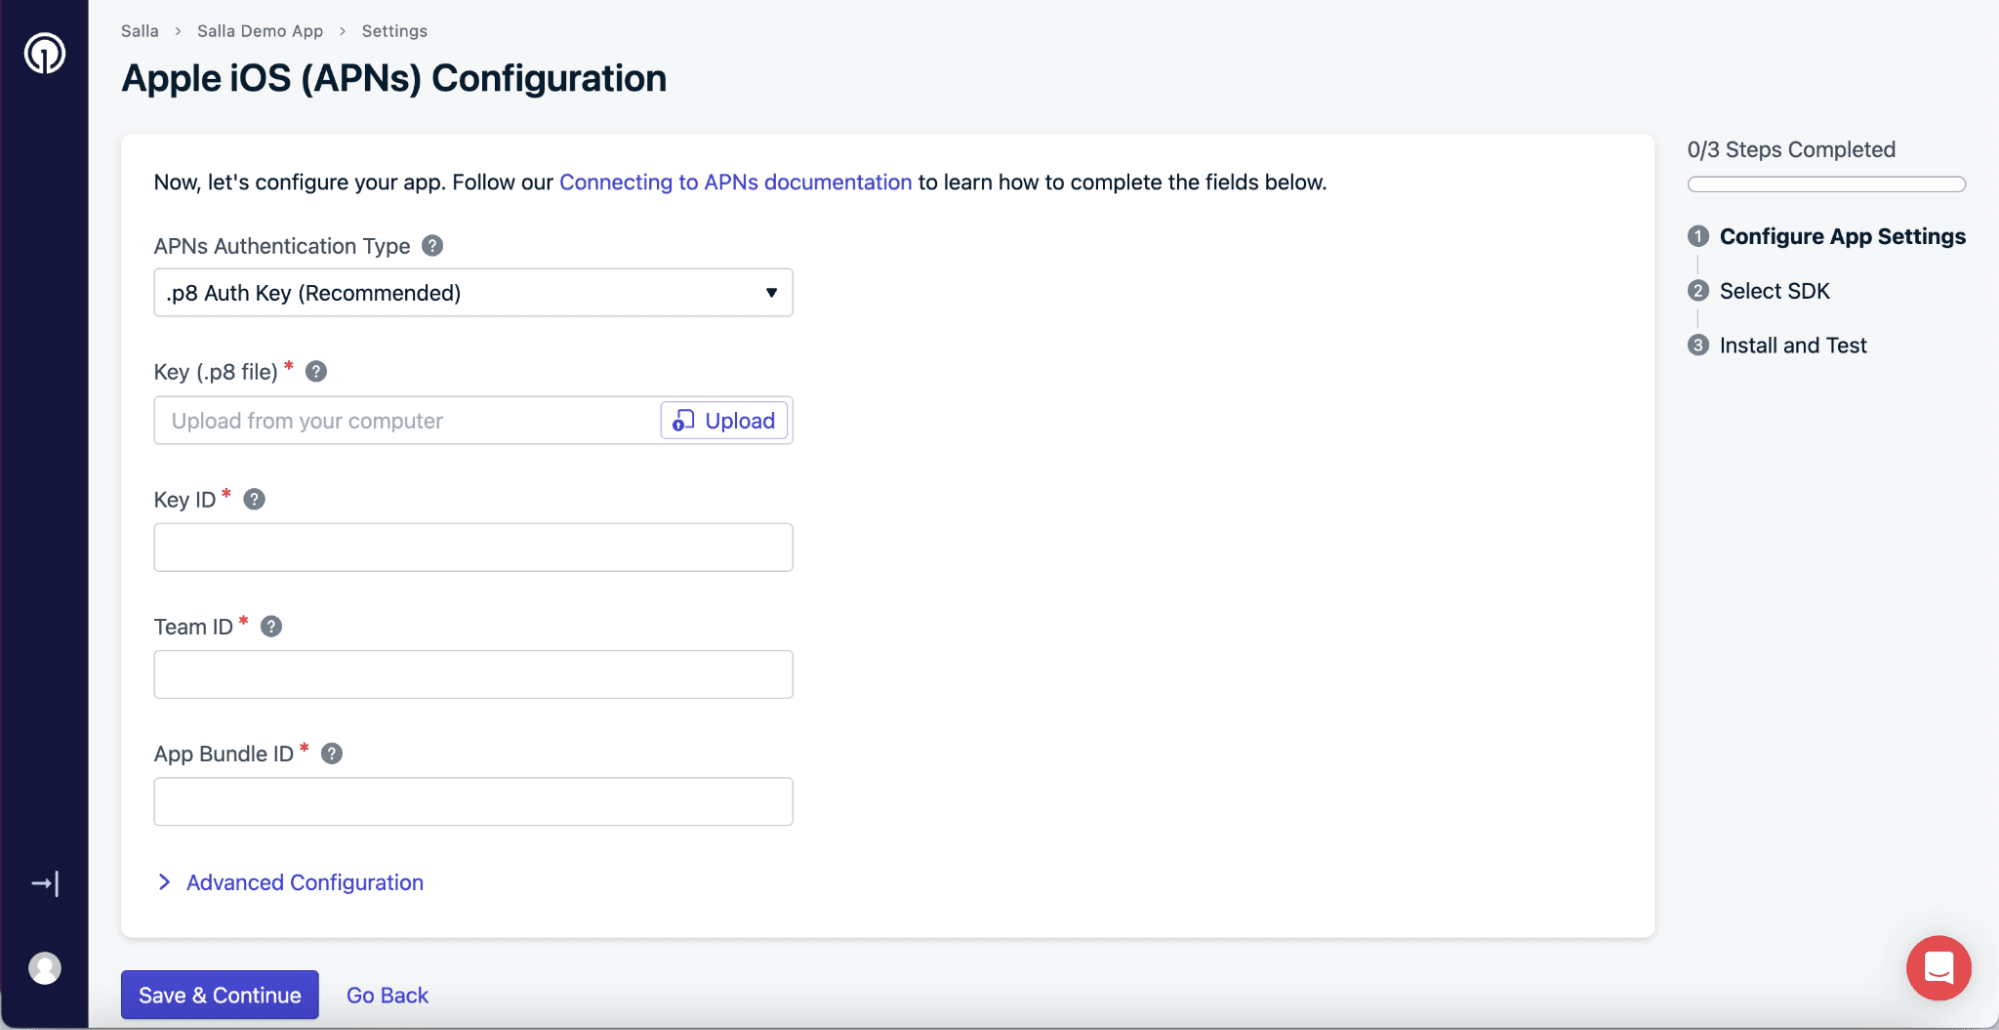Viewport: 1999px width, 1030px height.
Task: Click the Upload button for .p8 key
Action: point(724,421)
